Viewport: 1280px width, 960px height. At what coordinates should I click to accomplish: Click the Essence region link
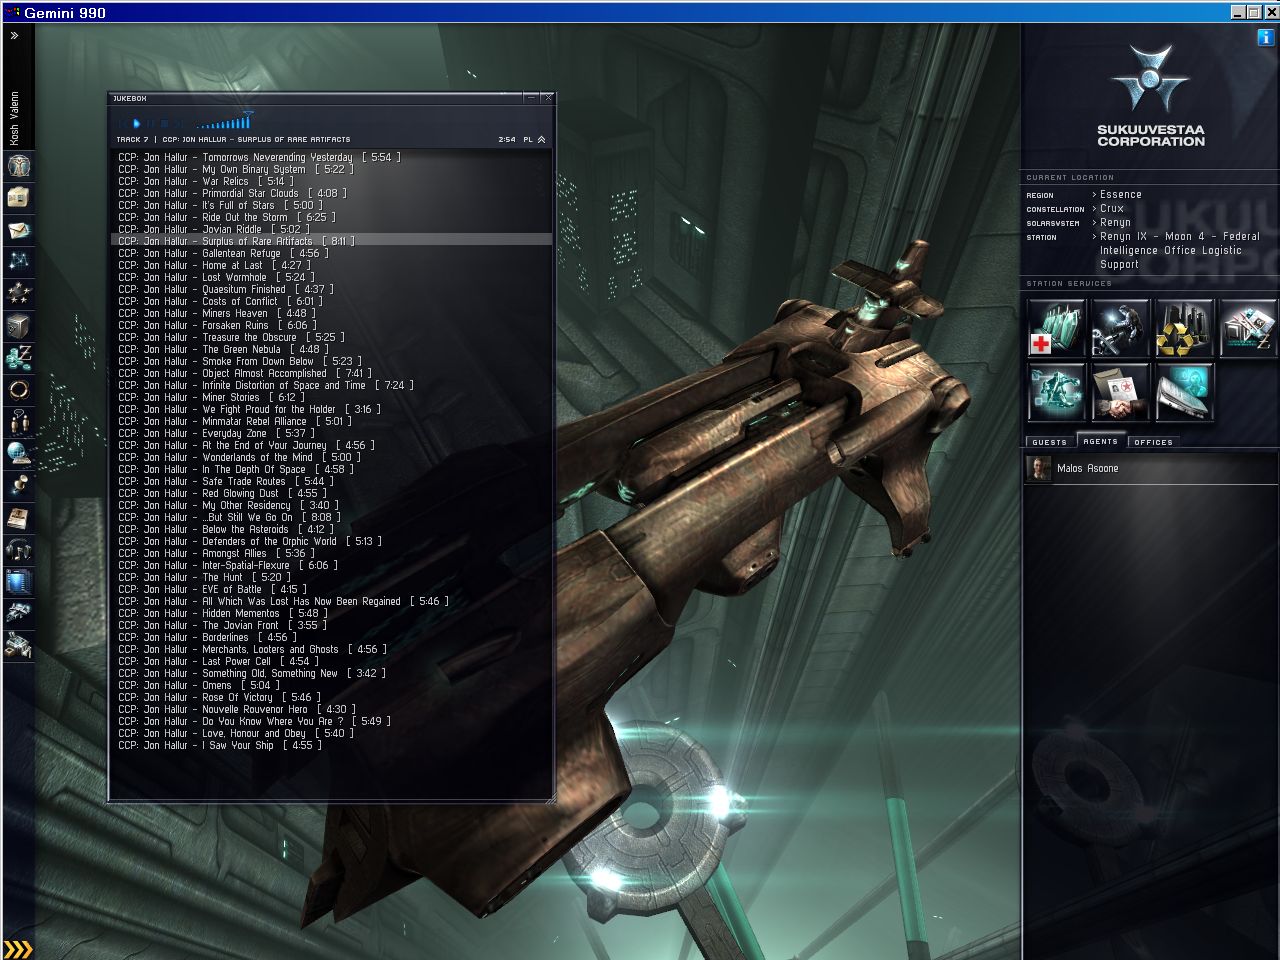point(1121,195)
